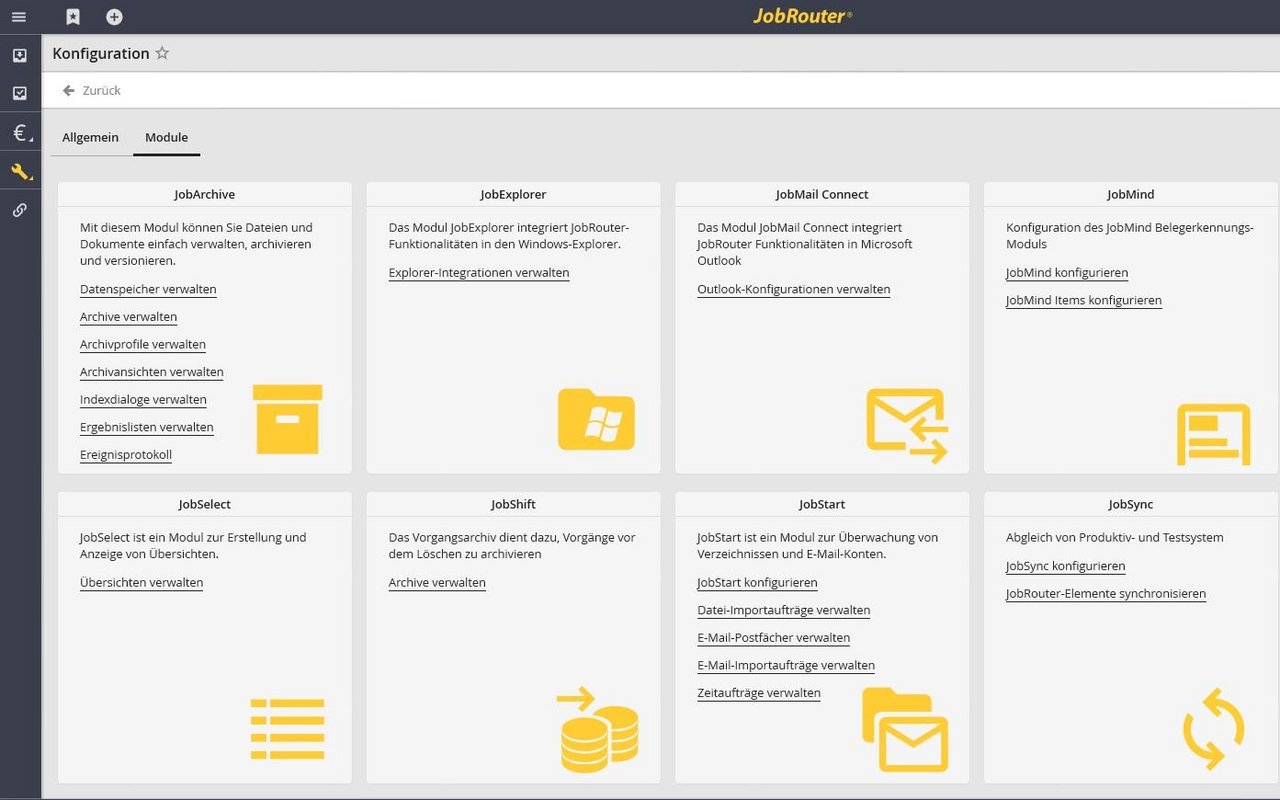The height and width of the screenshot is (800, 1280).
Task: Click the JobMail Connect envelope icon
Action: coord(906,424)
